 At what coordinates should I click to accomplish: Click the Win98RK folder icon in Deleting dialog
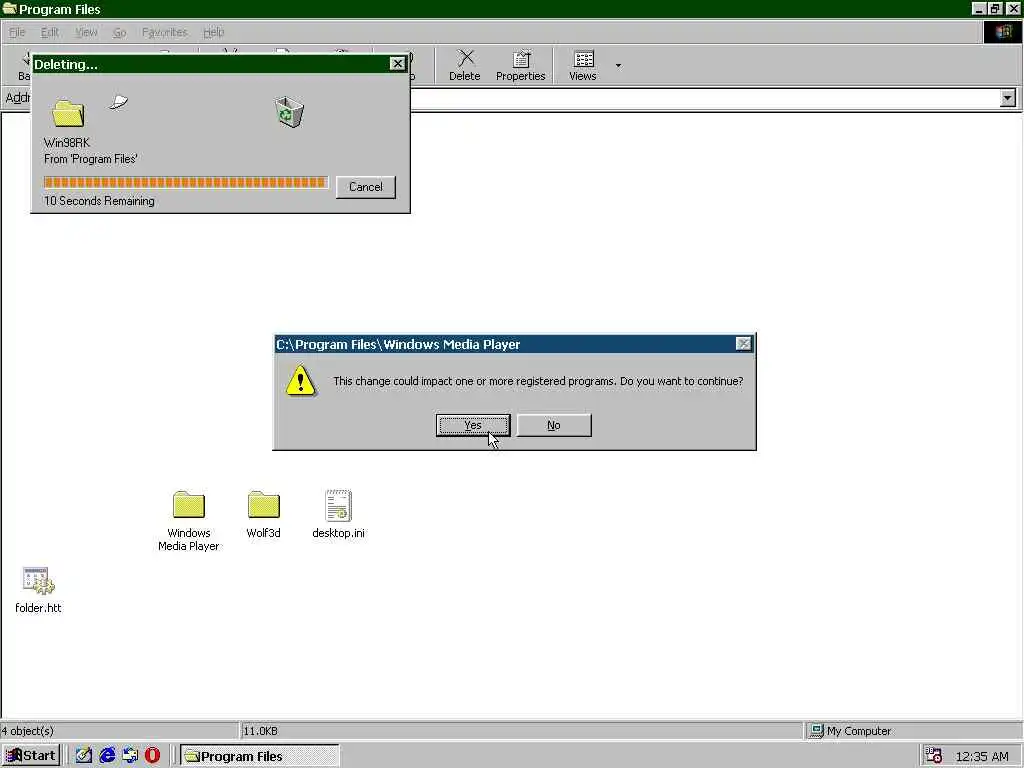tap(68, 114)
